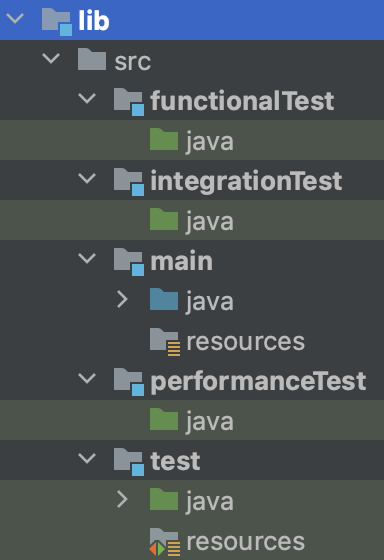The width and height of the screenshot is (384, 560).
Task: Expand the java folder under test
Action: coord(122,499)
